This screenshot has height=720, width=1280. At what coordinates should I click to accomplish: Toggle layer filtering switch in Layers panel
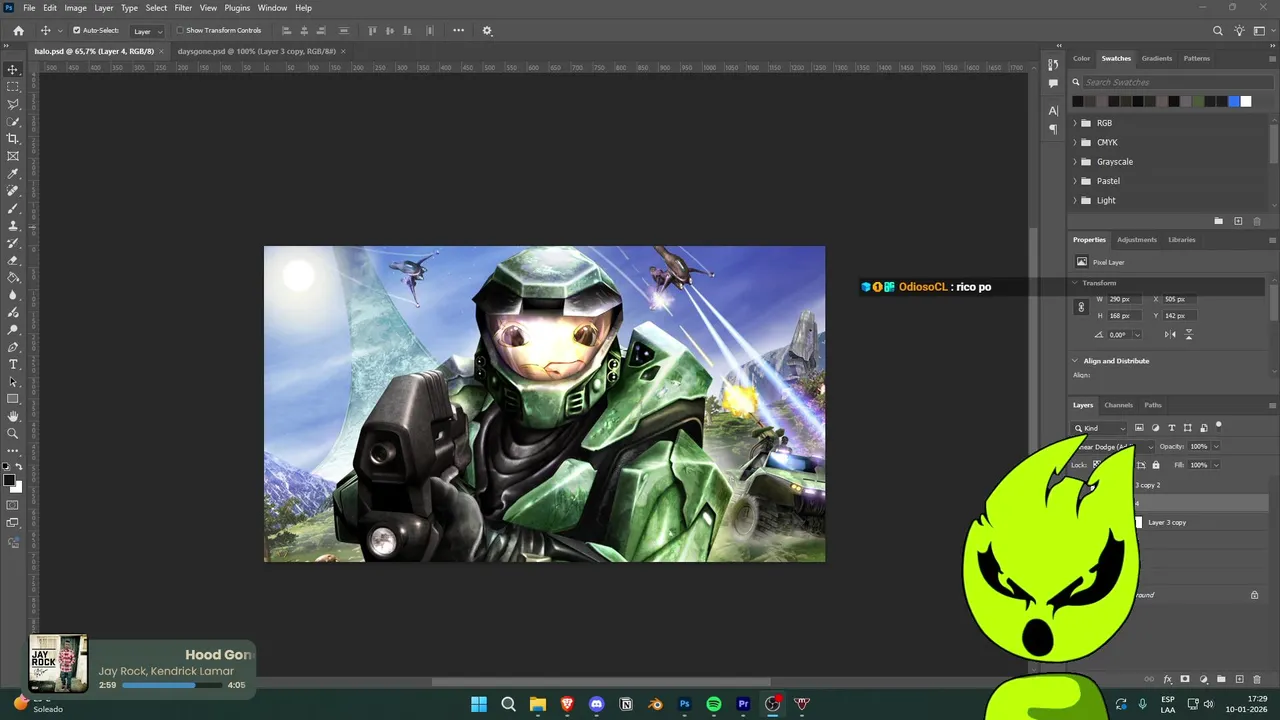click(x=1219, y=426)
